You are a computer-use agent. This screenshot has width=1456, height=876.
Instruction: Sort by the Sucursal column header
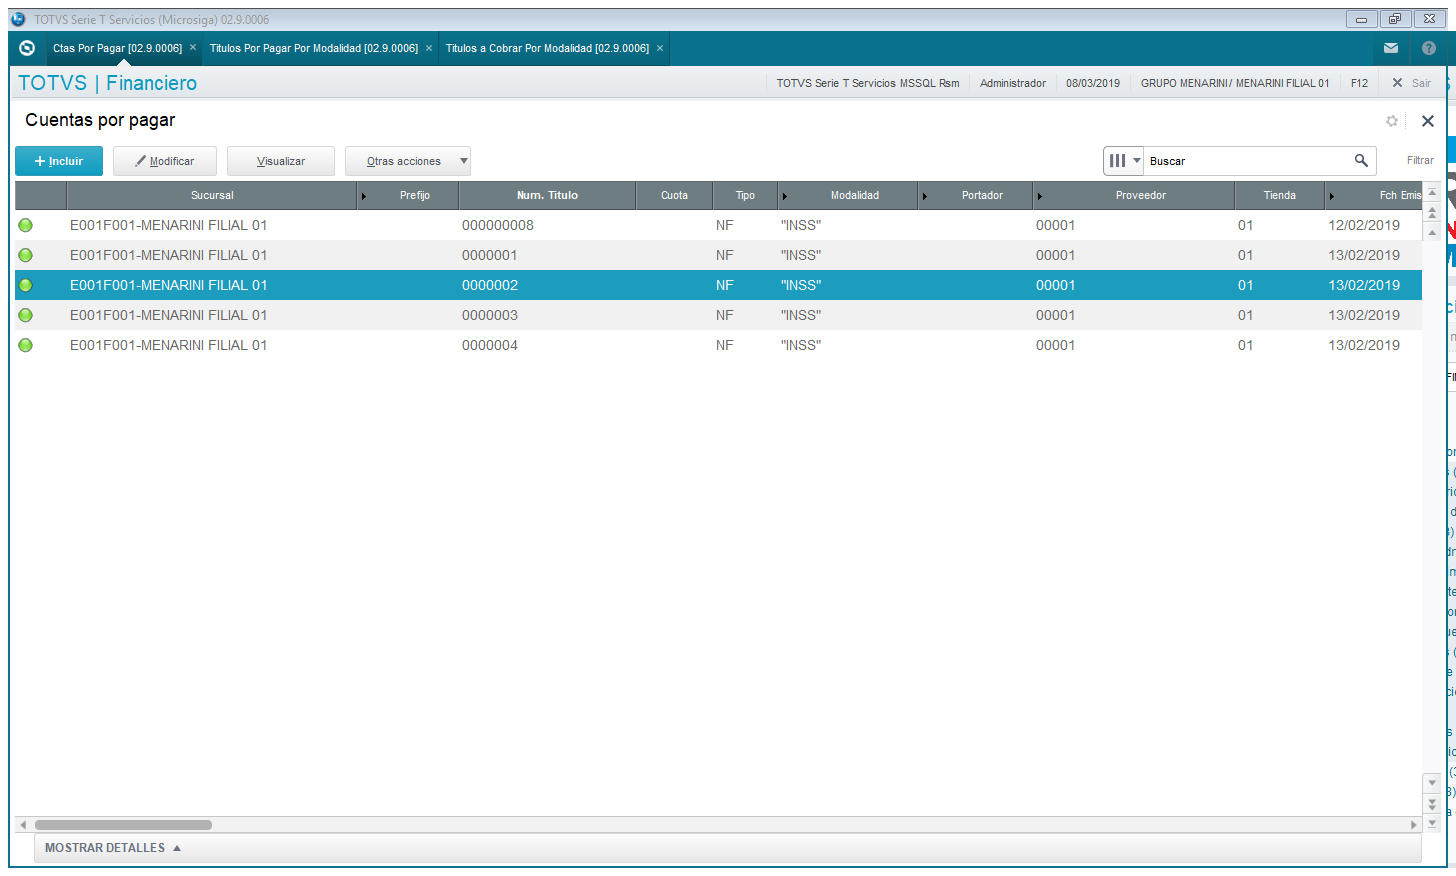[x=212, y=195]
